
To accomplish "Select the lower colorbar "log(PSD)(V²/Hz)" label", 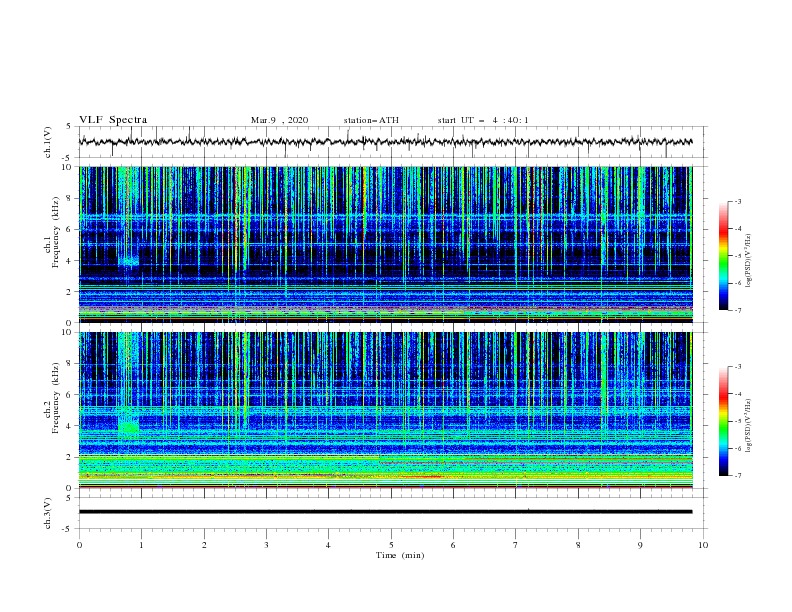I will point(748,426).
